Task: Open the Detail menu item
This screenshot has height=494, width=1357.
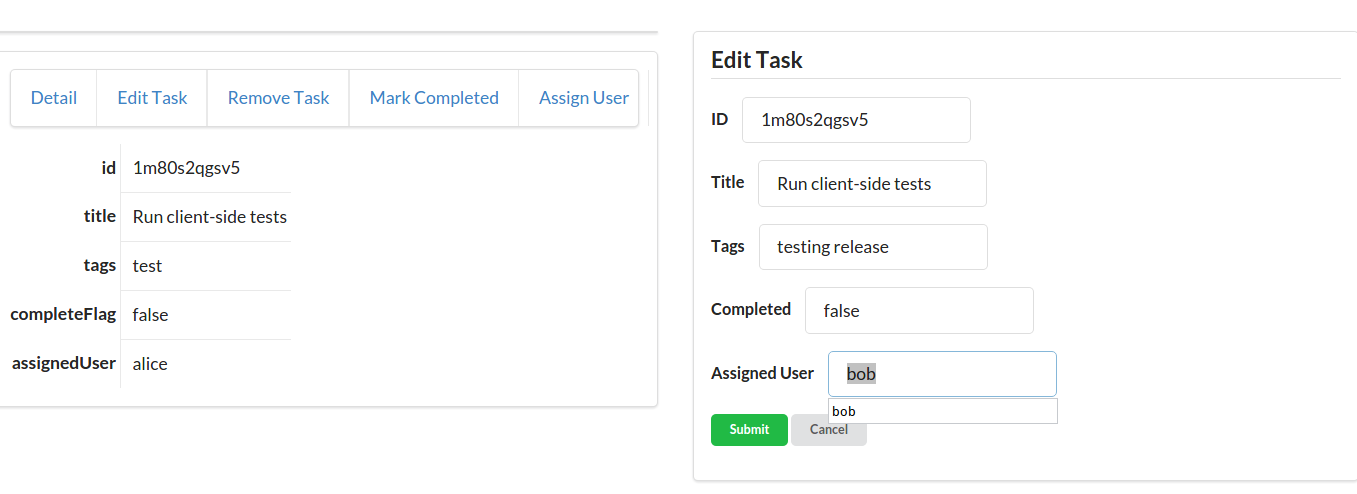Action: click(54, 98)
